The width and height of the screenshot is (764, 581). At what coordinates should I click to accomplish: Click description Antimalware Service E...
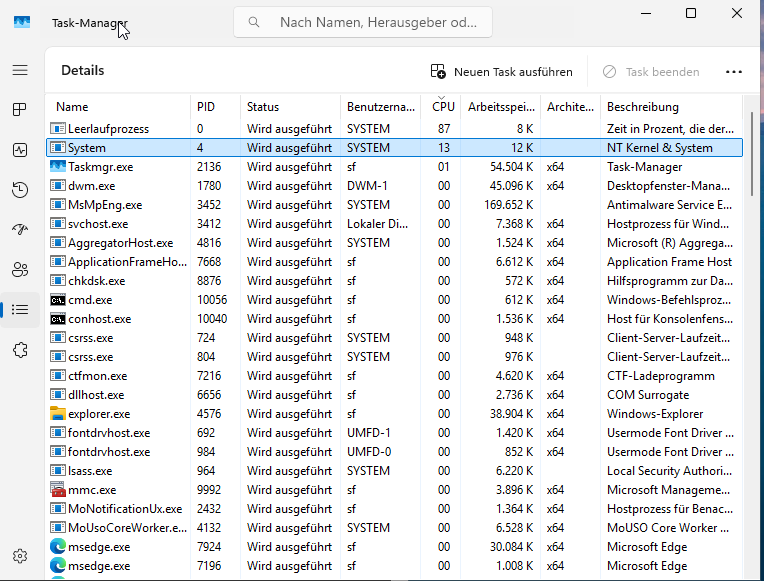click(x=669, y=205)
